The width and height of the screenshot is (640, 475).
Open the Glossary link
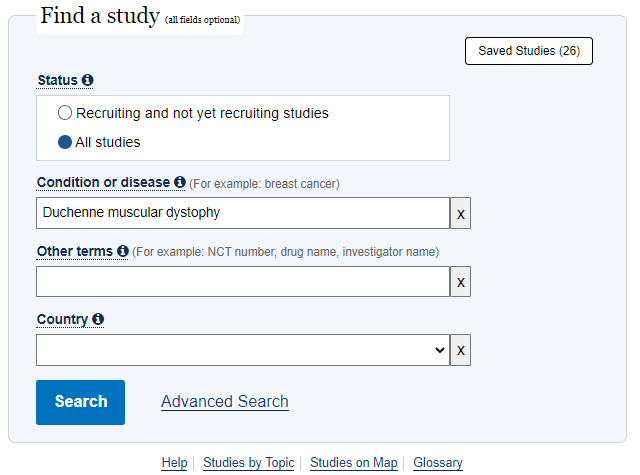[438, 463]
